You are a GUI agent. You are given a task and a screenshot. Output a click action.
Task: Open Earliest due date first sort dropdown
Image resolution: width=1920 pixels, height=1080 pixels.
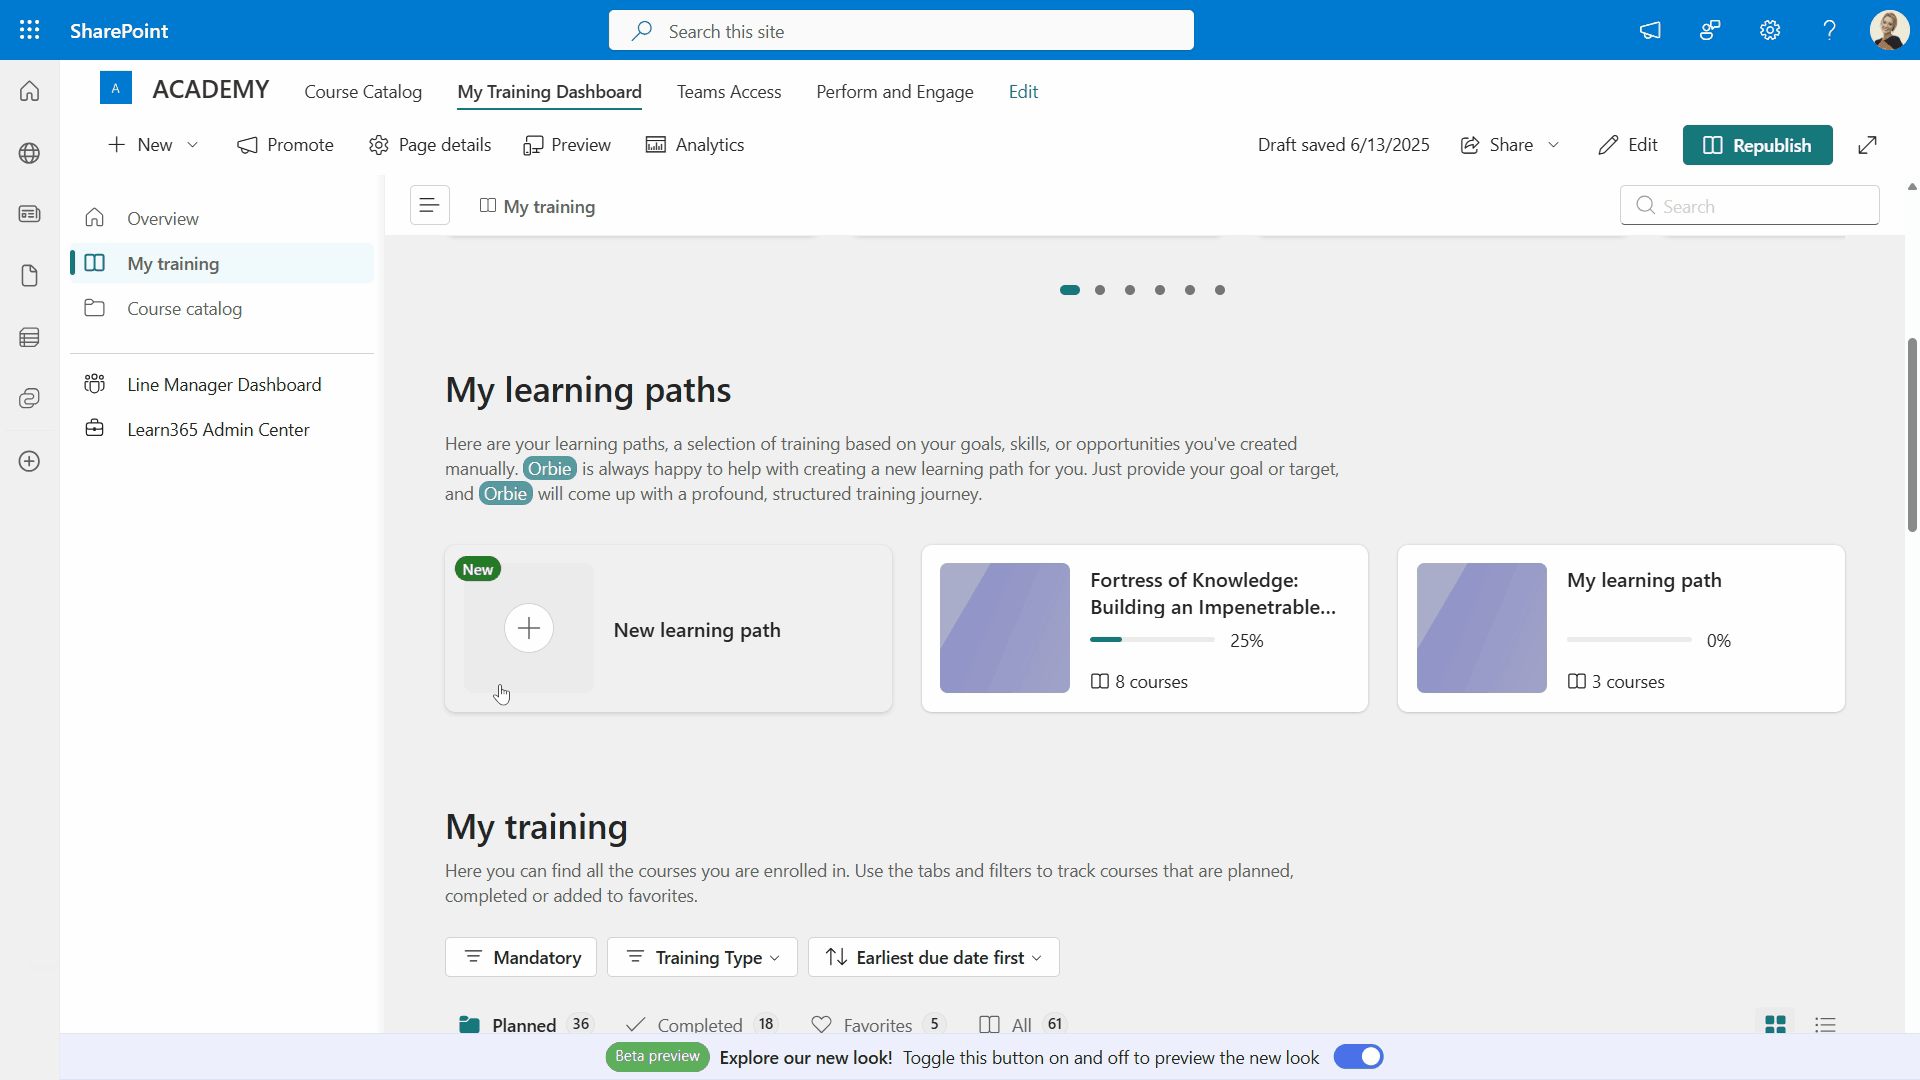tap(934, 957)
